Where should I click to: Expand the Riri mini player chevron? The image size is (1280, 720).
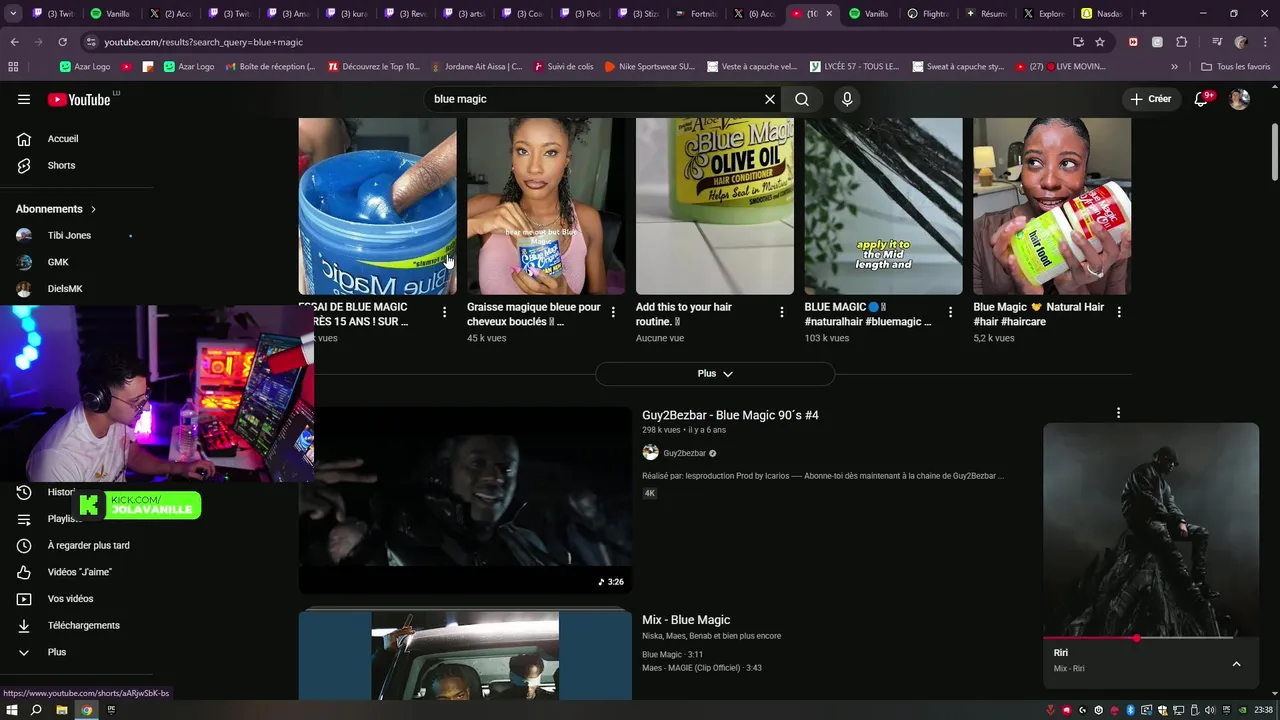(1236, 664)
